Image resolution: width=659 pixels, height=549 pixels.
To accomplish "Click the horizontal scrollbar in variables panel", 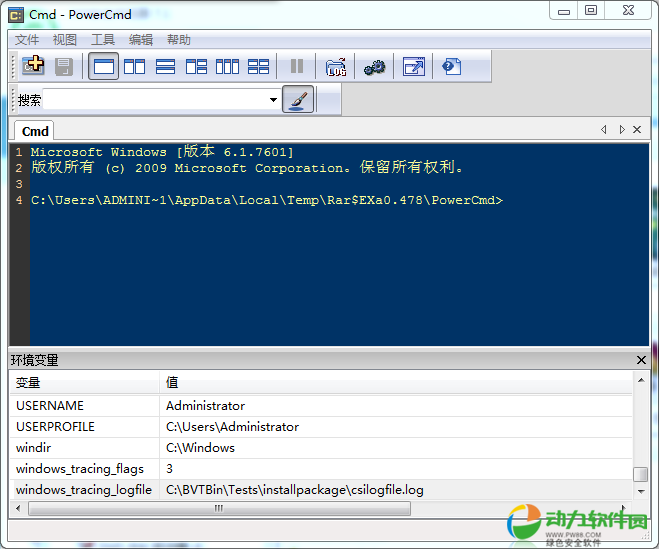I will 218,509.
